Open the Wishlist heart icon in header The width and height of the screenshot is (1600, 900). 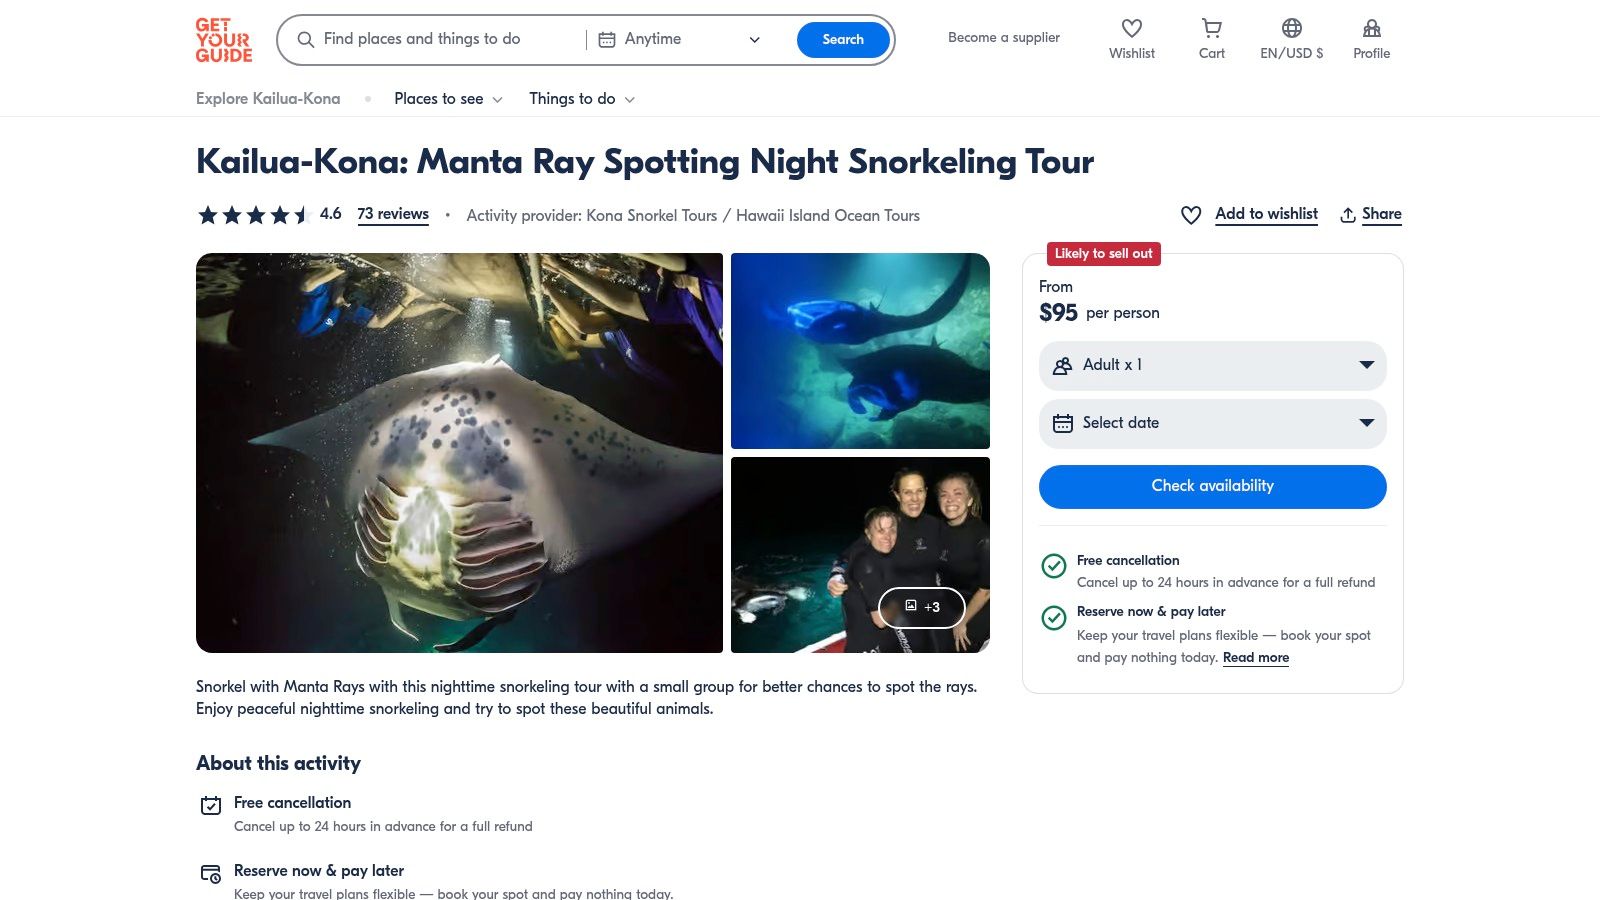point(1131,29)
